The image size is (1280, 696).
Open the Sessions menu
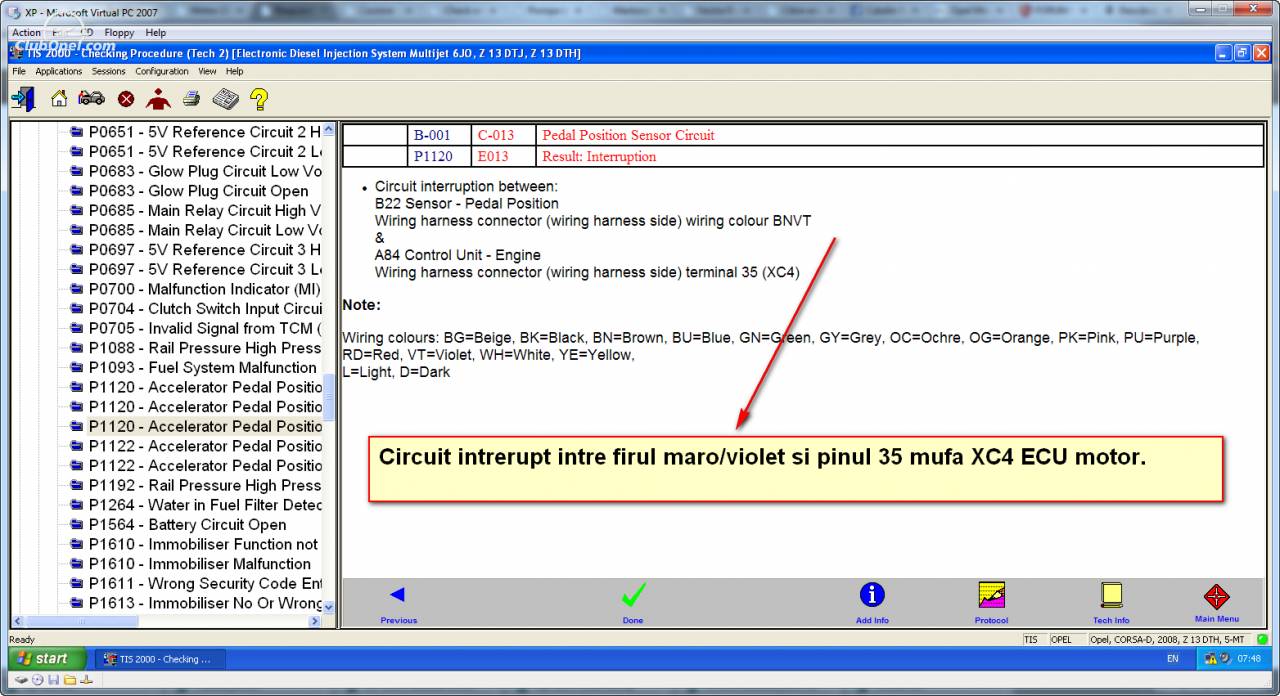click(x=109, y=71)
